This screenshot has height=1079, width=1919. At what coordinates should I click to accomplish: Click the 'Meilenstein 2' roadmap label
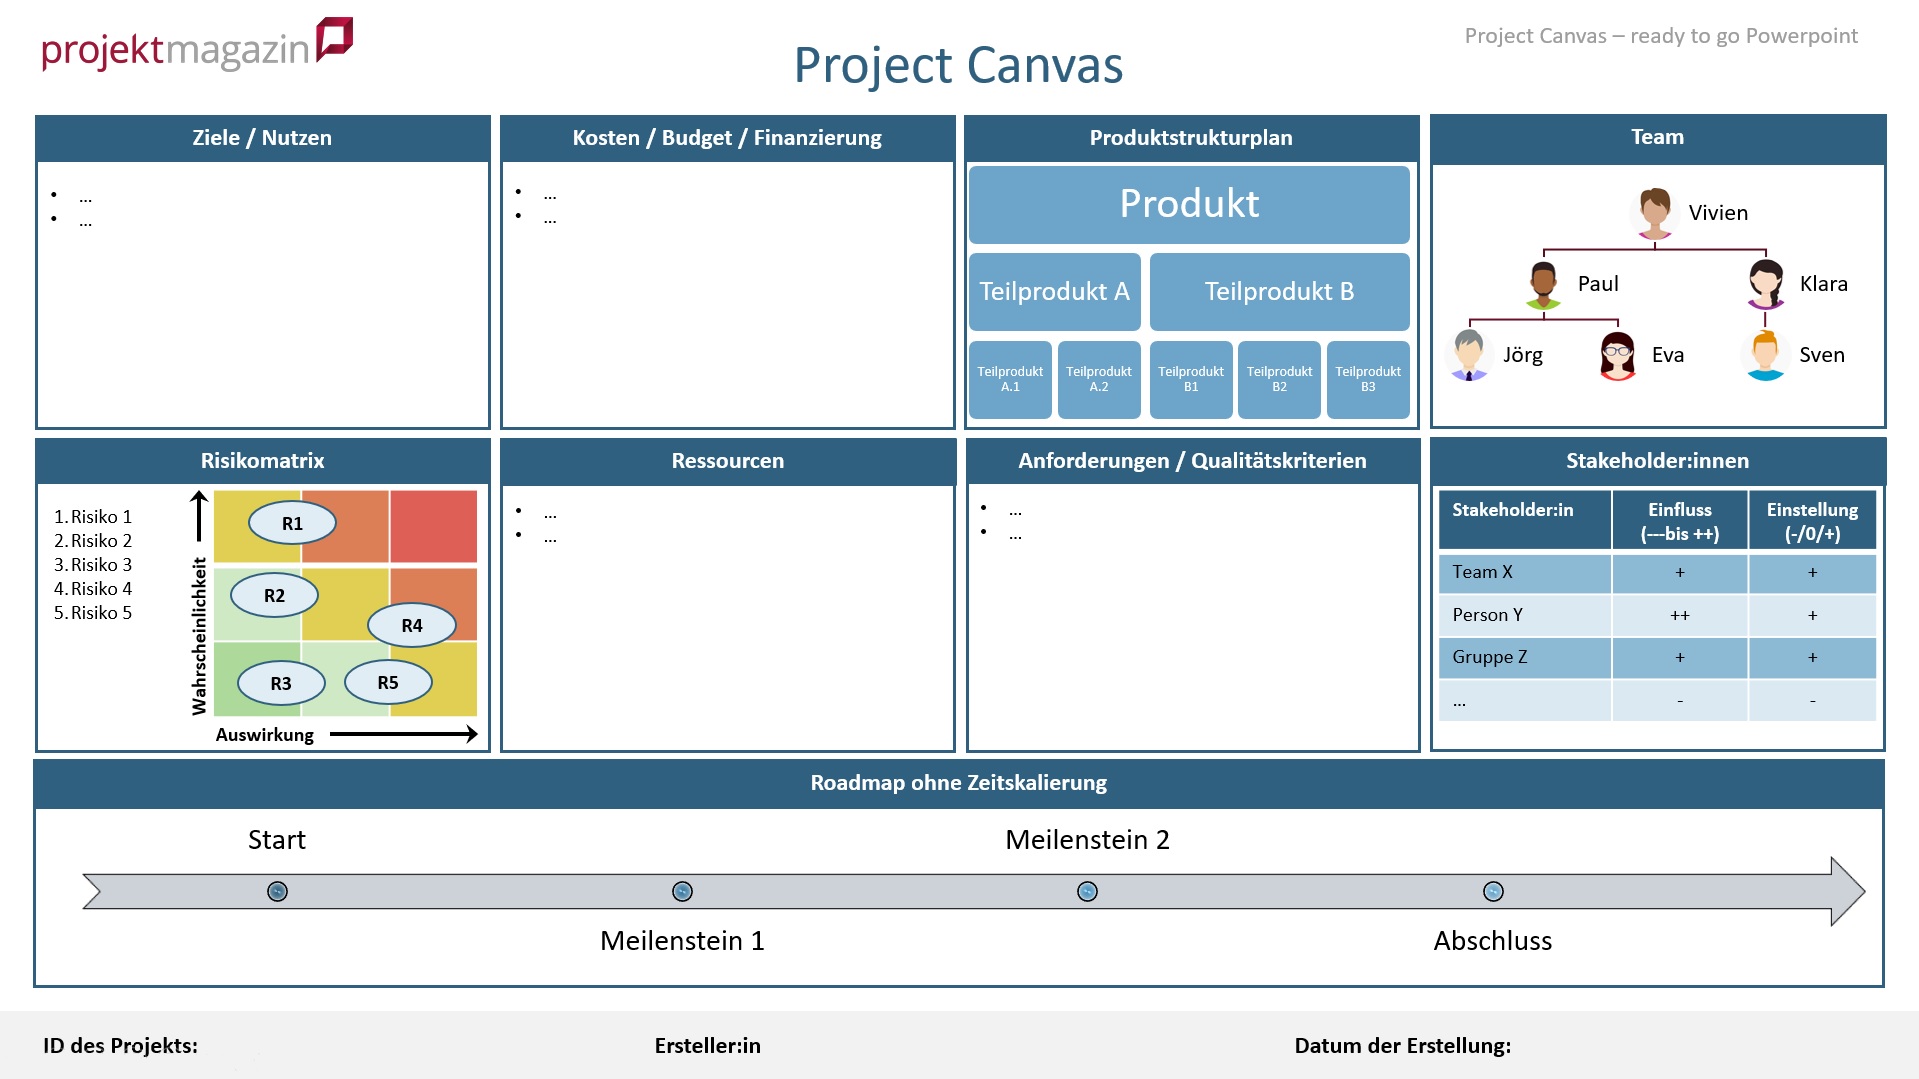pos(1087,840)
